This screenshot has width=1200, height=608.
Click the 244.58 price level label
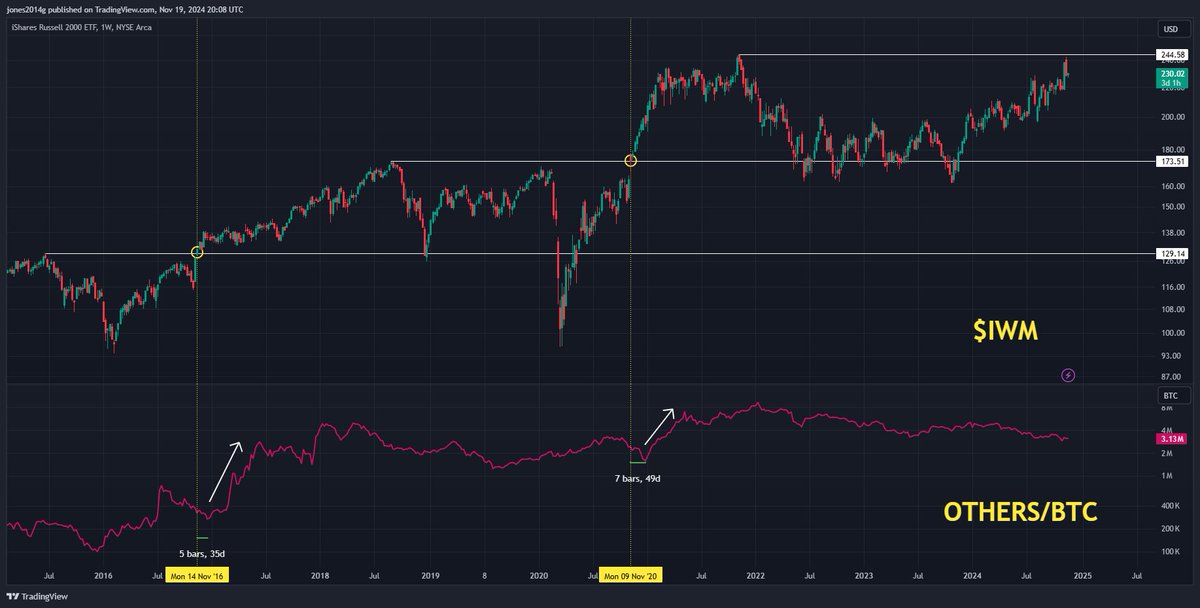click(1172, 54)
